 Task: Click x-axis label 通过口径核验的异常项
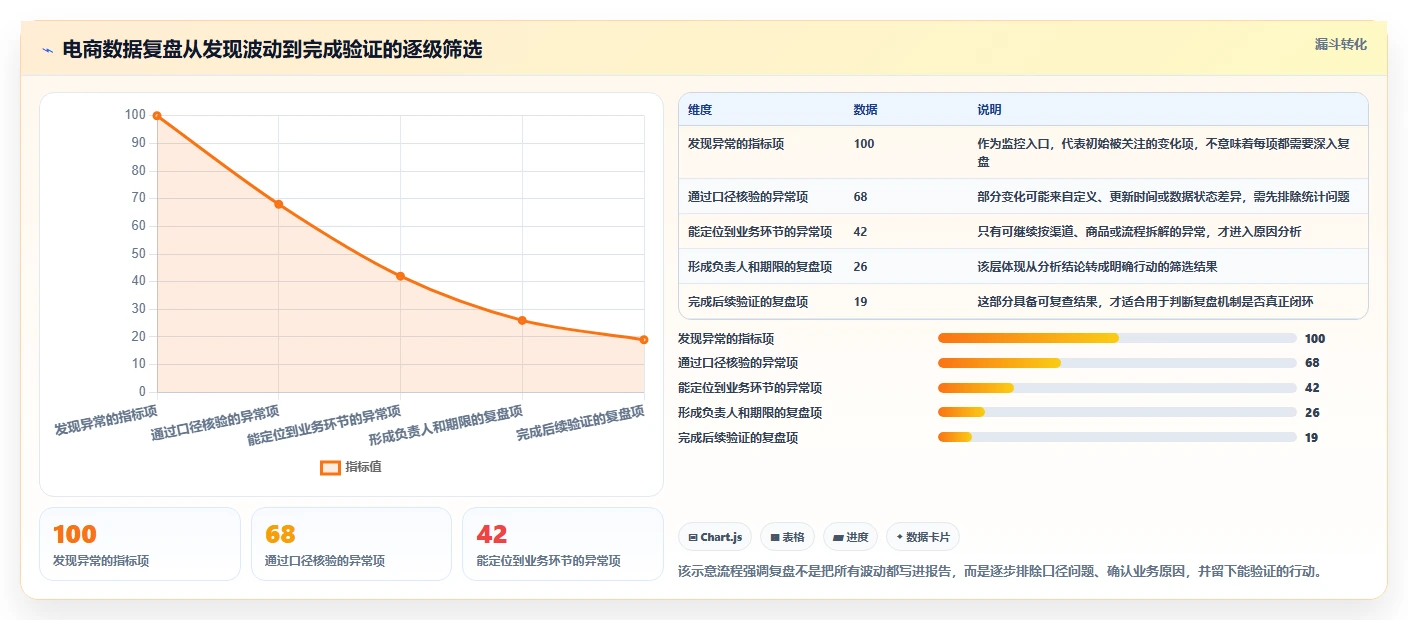pyautogui.click(x=215, y=423)
